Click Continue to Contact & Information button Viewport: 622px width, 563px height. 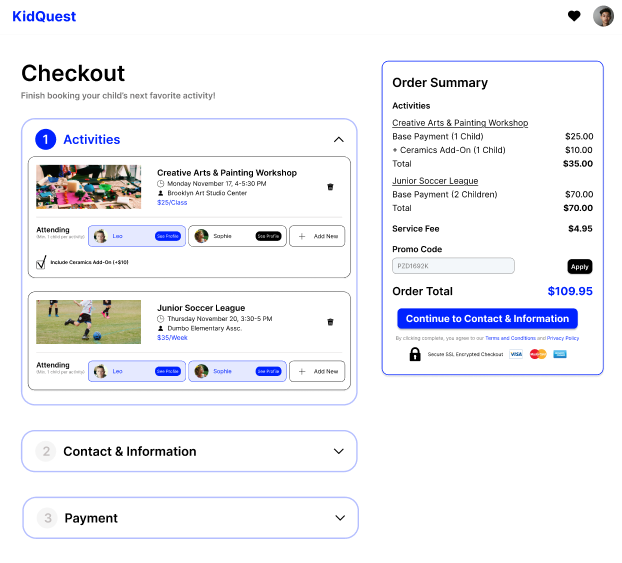coord(487,319)
